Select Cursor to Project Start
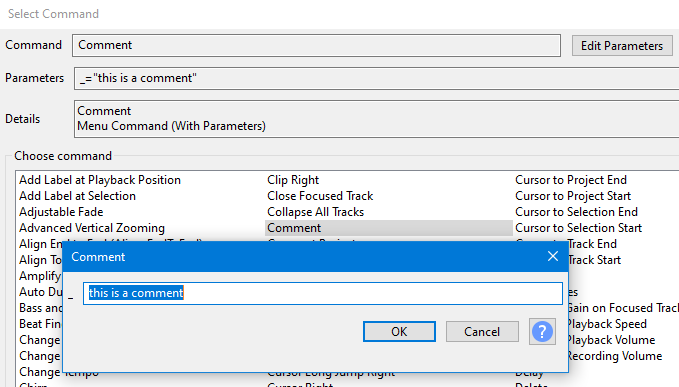679x387 pixels. [x=573, y=196]
